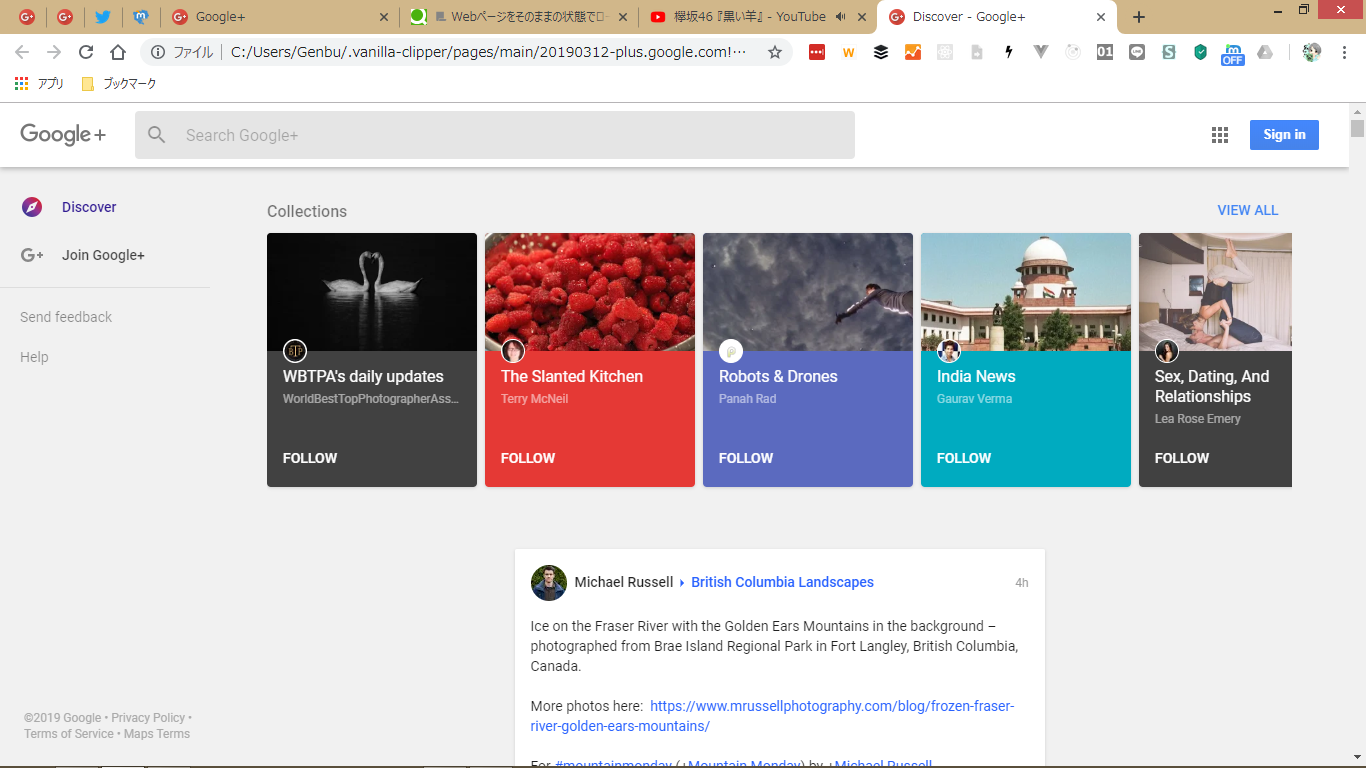Click the Discover compass icon in sidebar
This screenshot has width=1366, height=768.
tap(32, 207)
